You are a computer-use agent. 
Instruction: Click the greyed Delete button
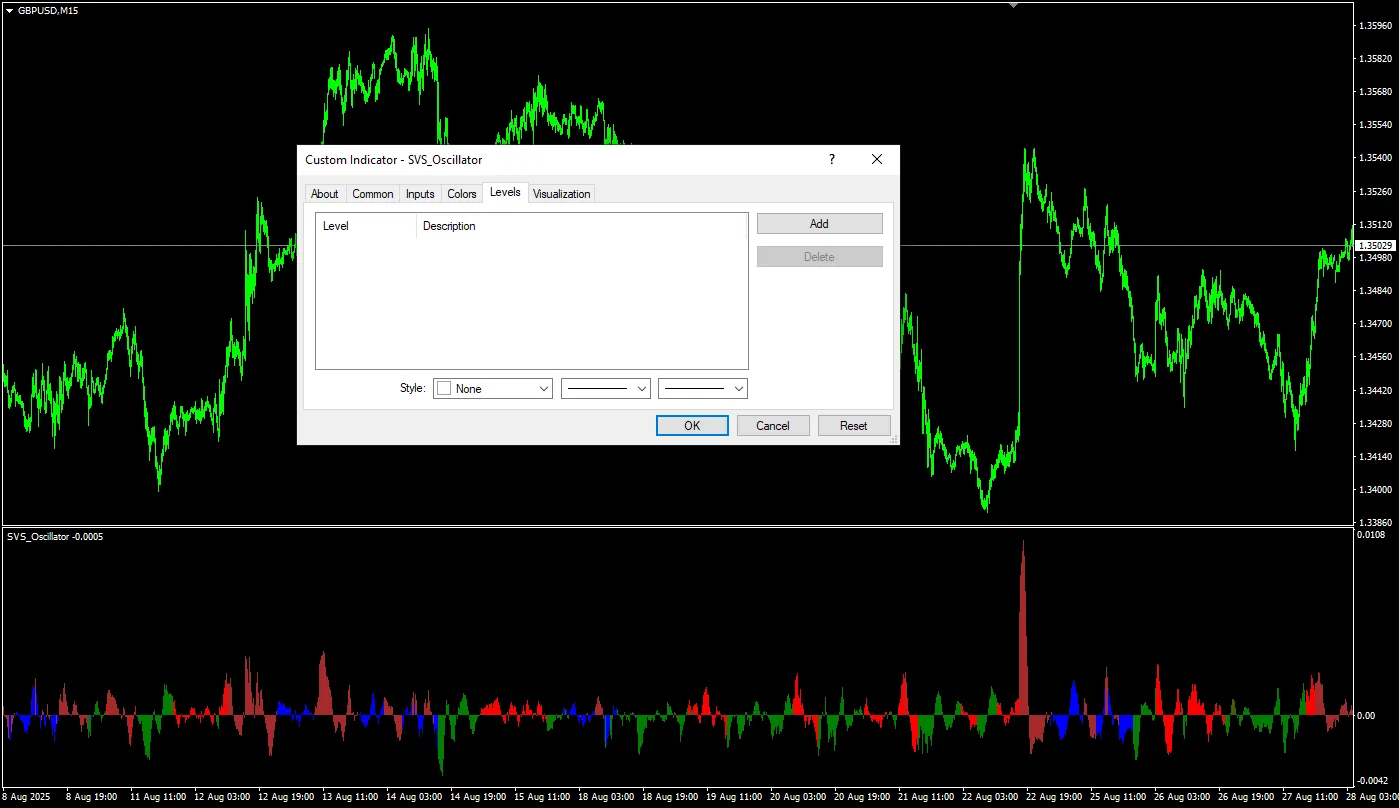point(819,257)
